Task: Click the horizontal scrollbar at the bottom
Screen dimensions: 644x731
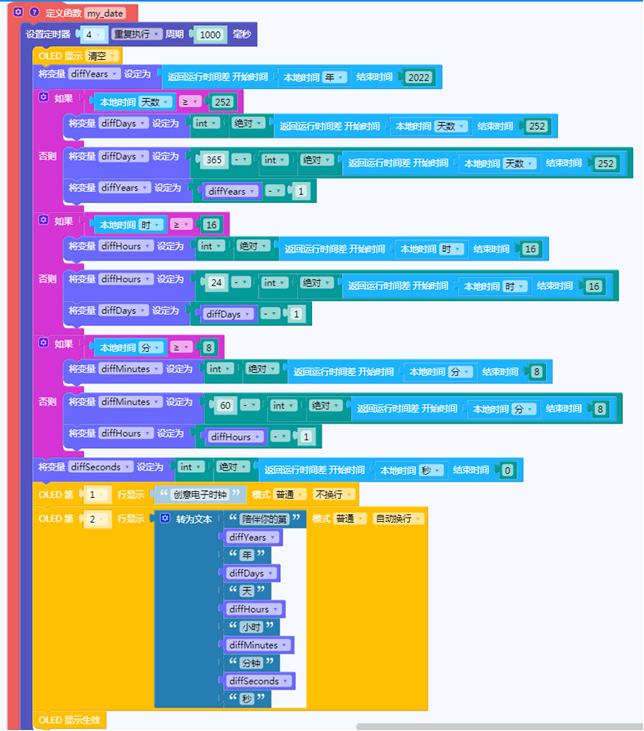Action: click(499, 726)
